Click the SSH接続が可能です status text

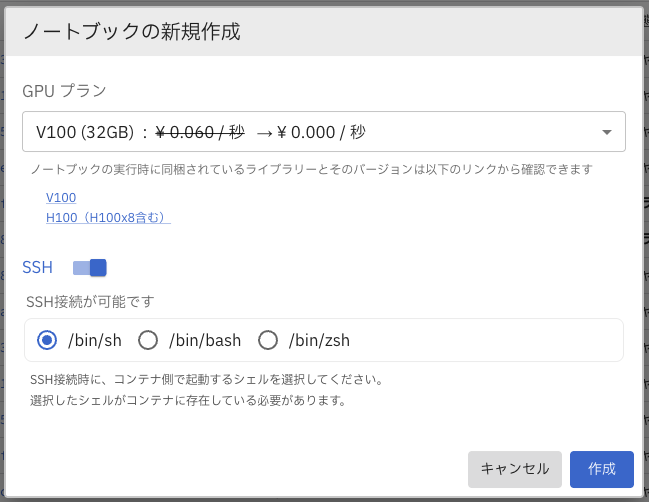pos(90,301)
